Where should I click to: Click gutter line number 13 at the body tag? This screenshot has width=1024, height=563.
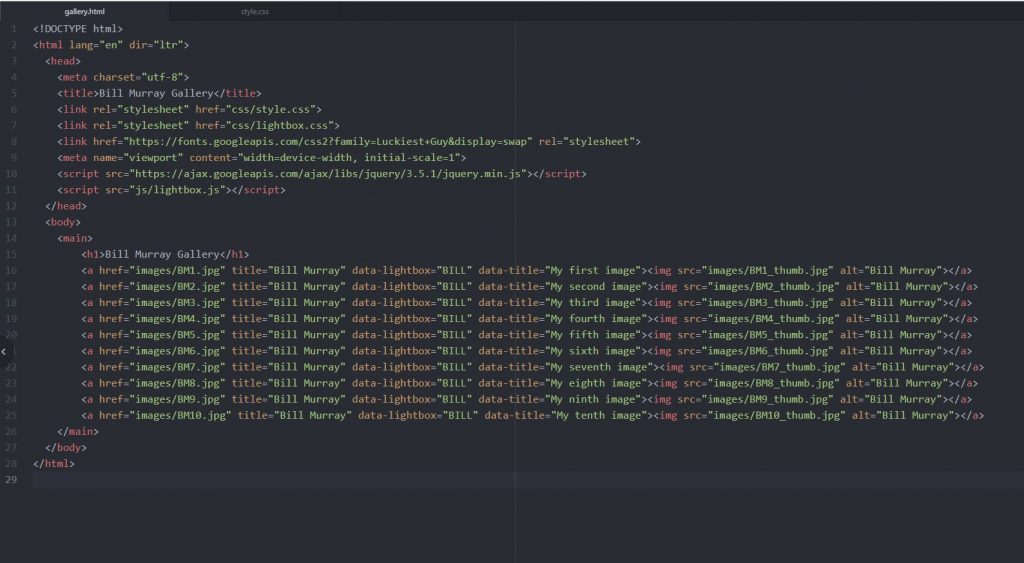[11, 222]
